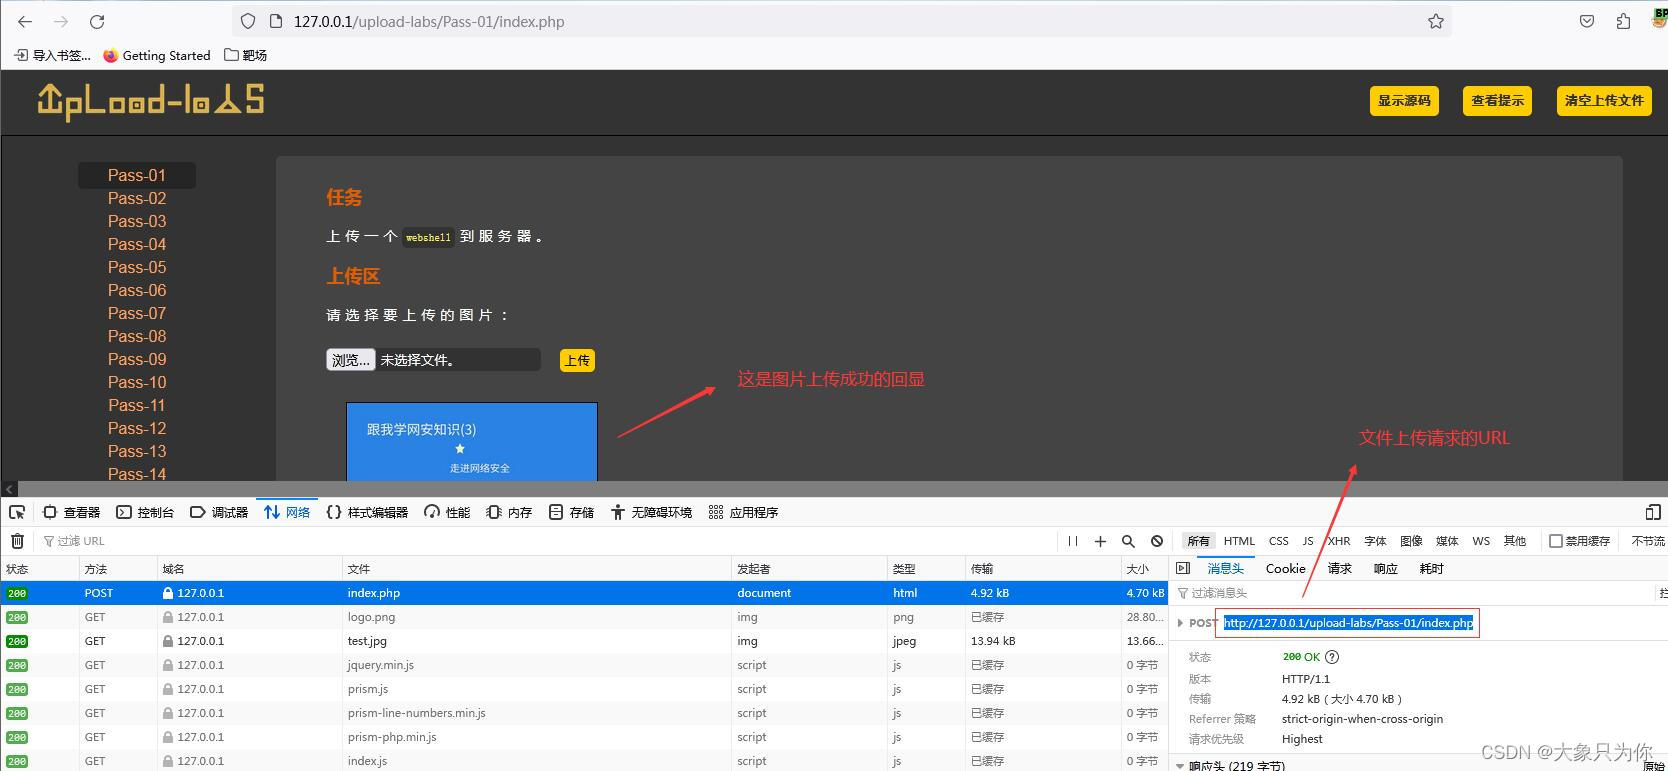Open Pass-12 in the sidebar
Viewport: 1668px width, 771px height.
click(x=137, y=428)
